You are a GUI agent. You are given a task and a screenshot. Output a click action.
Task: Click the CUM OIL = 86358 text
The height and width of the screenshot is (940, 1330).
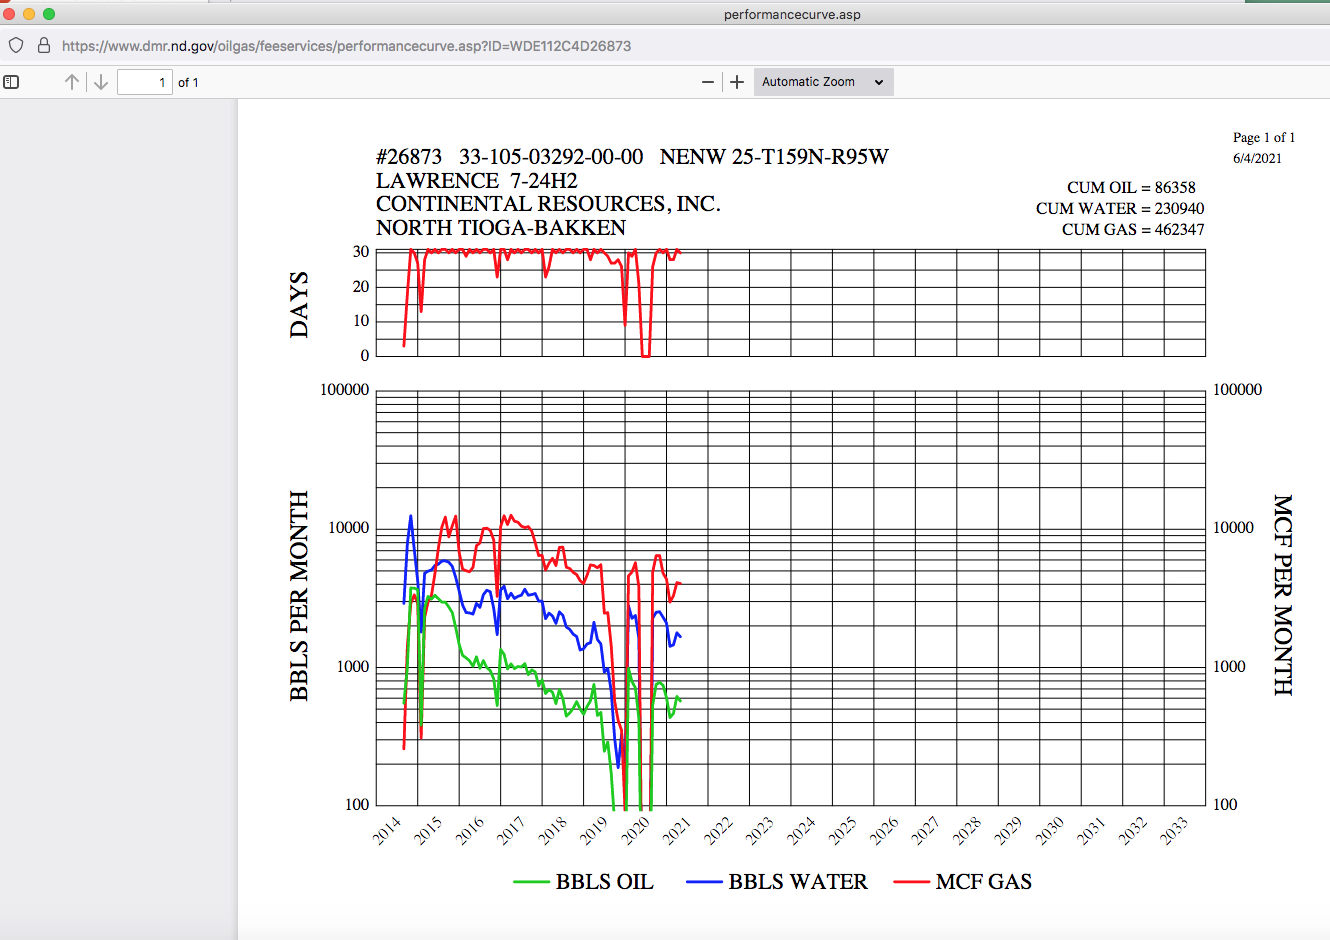pyautogui.click(x=1131, y=187)
